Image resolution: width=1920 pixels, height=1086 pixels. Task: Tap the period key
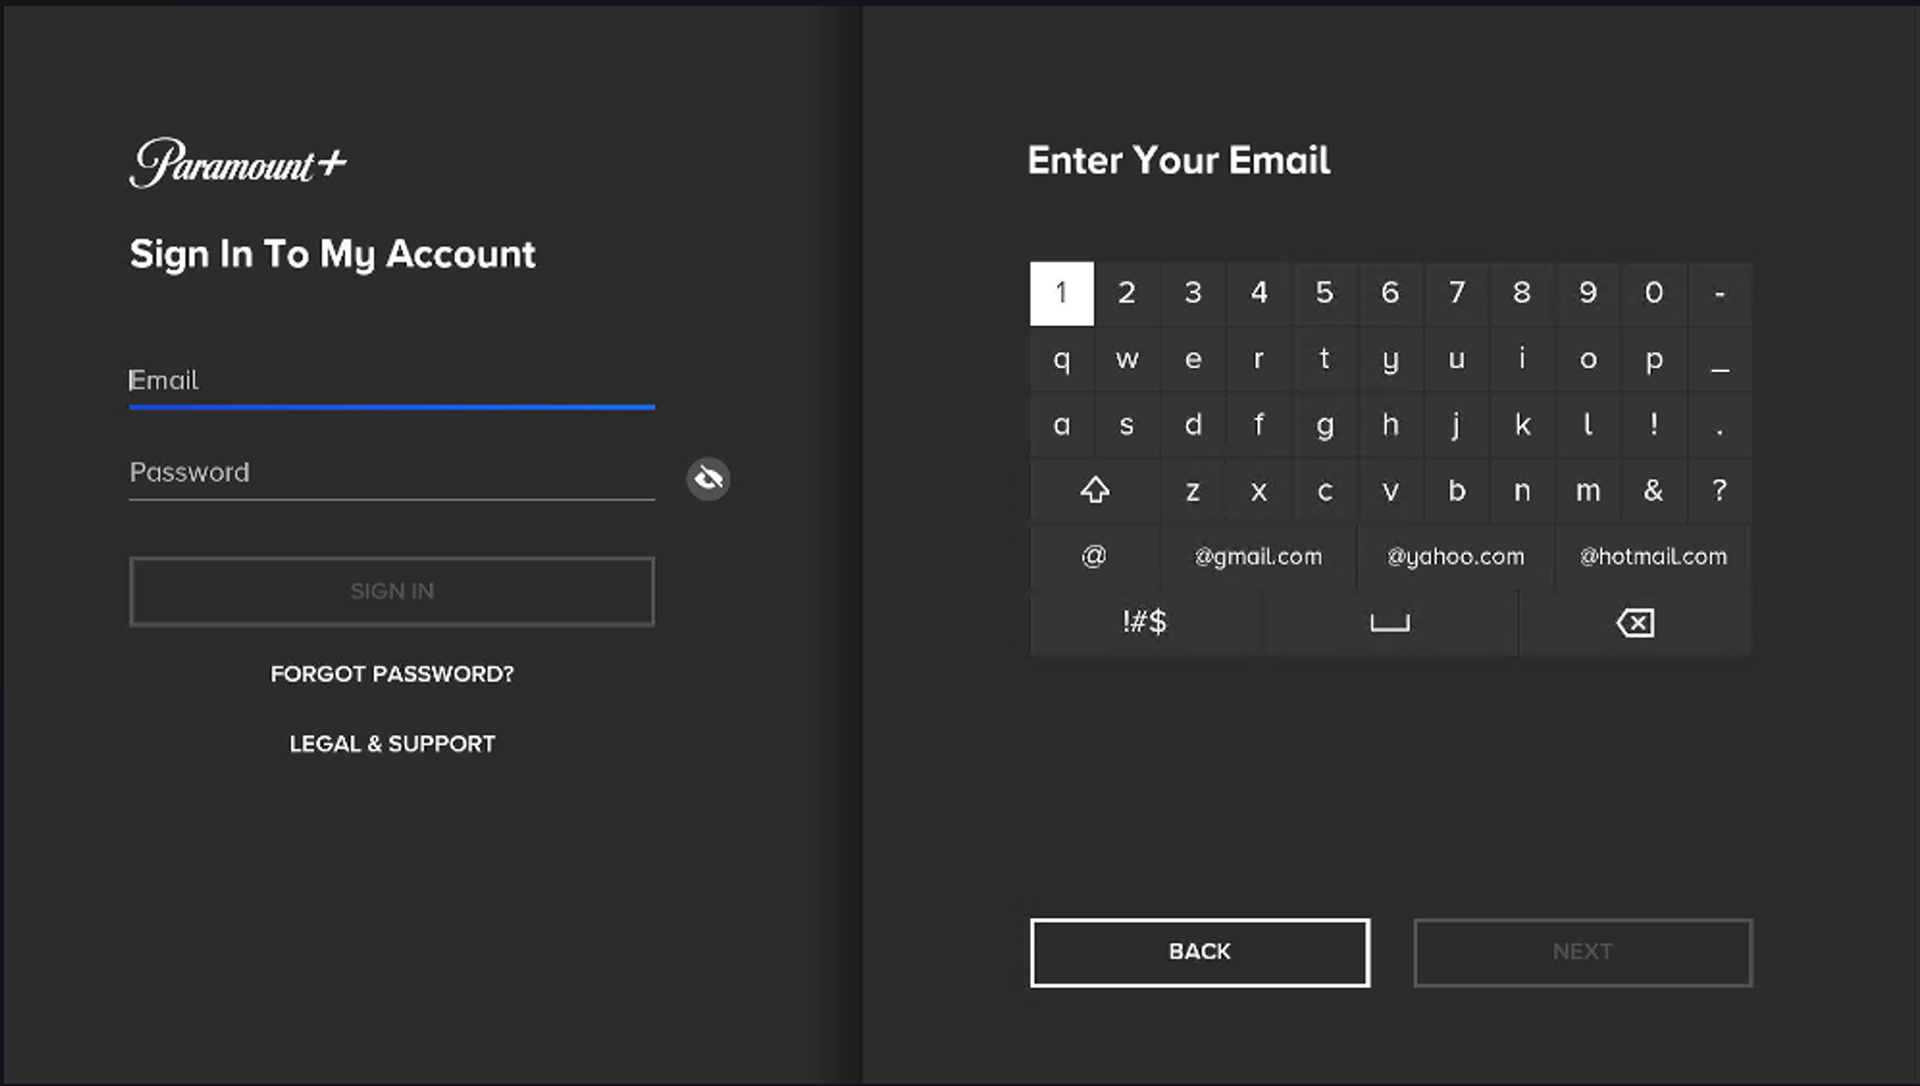pos(1720,426)
